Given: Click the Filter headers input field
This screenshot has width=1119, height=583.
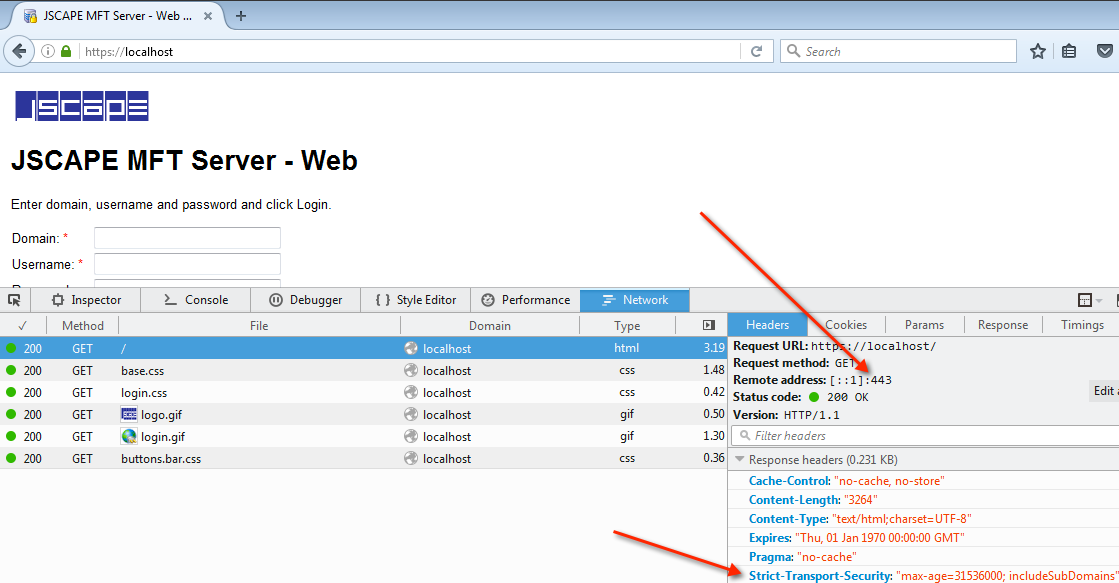Looking at the screenshot, I should [930, 436].
